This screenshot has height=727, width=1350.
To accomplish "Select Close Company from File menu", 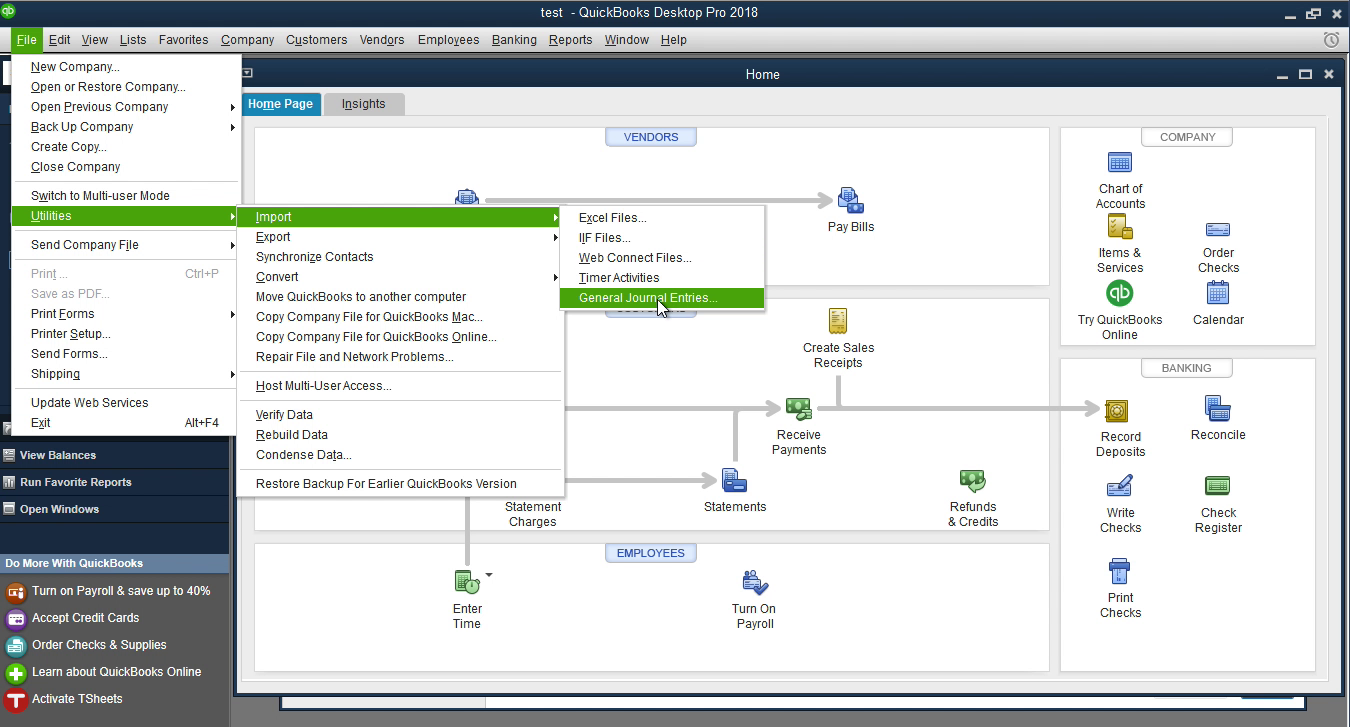I will coord(126,167).
